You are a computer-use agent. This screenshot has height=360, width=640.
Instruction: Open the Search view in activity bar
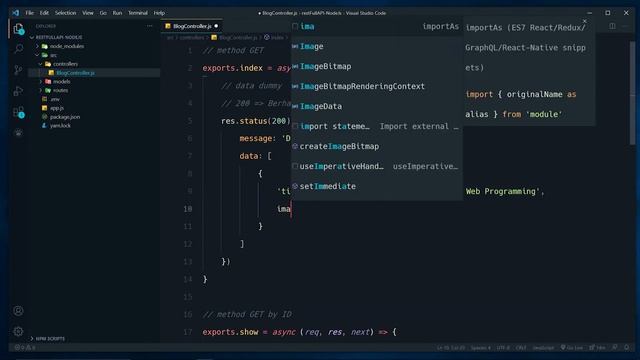tap(18, 49)
